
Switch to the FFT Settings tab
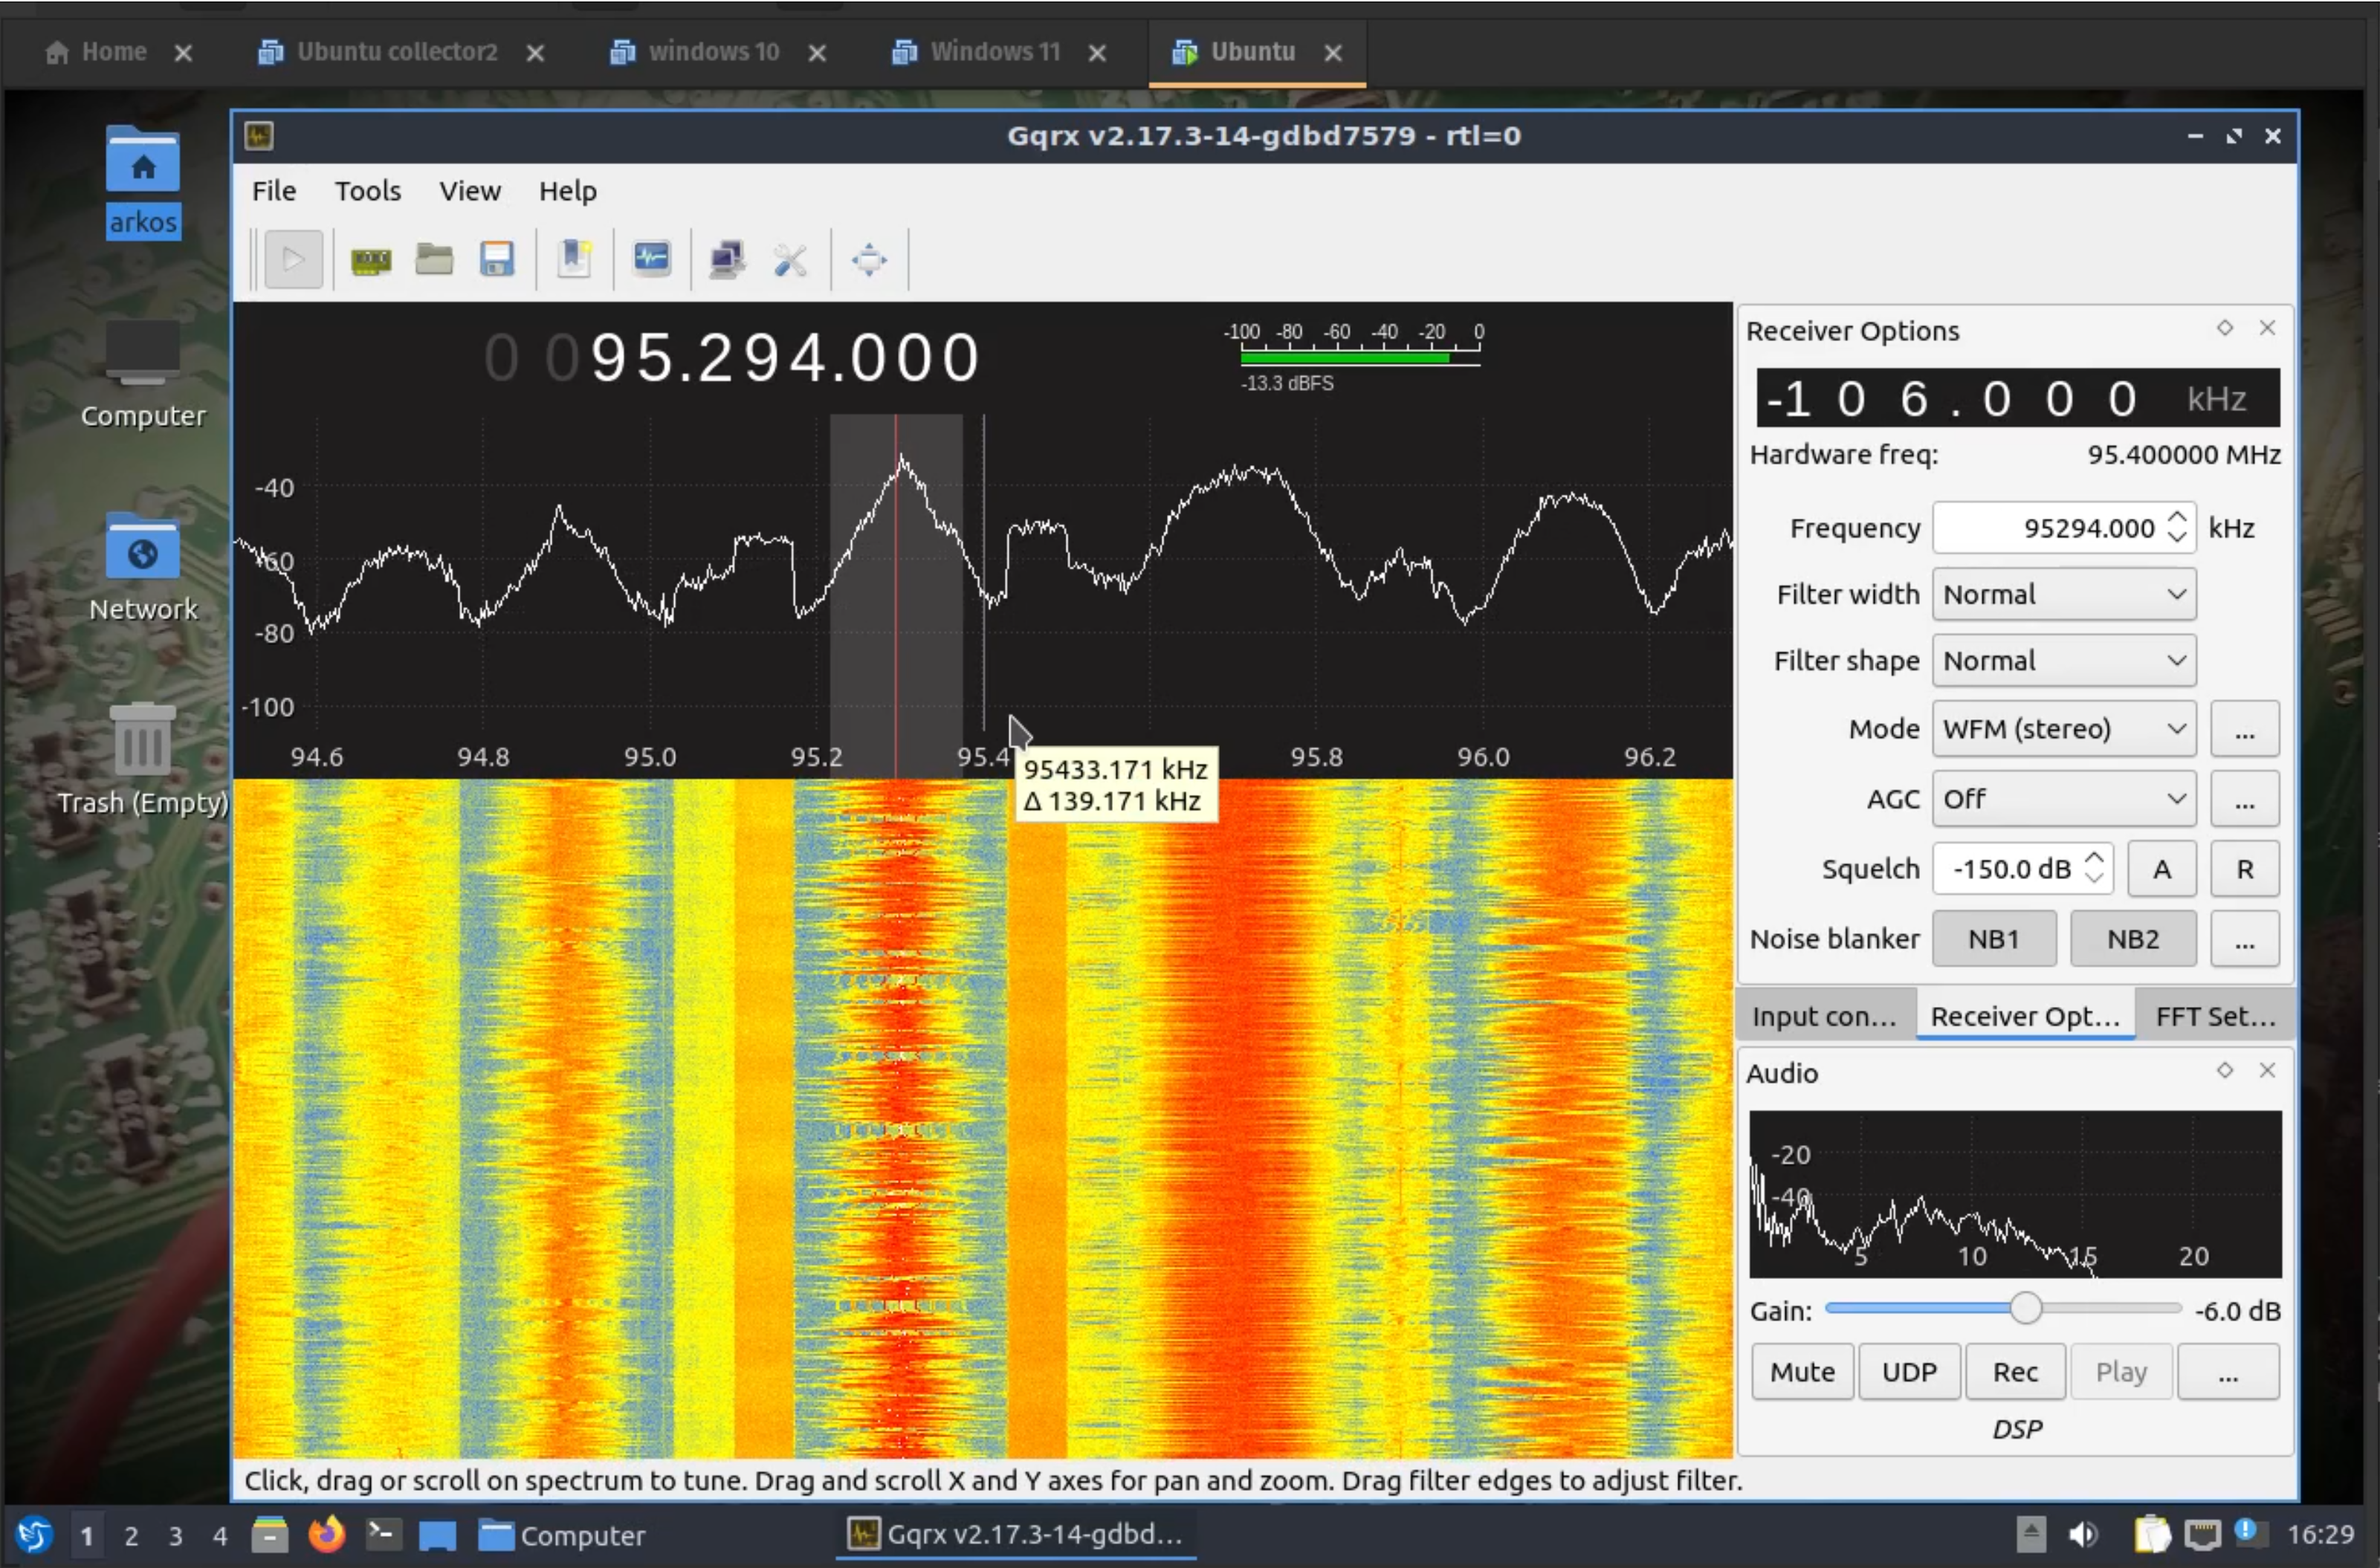click(x=2214, y=1016)
